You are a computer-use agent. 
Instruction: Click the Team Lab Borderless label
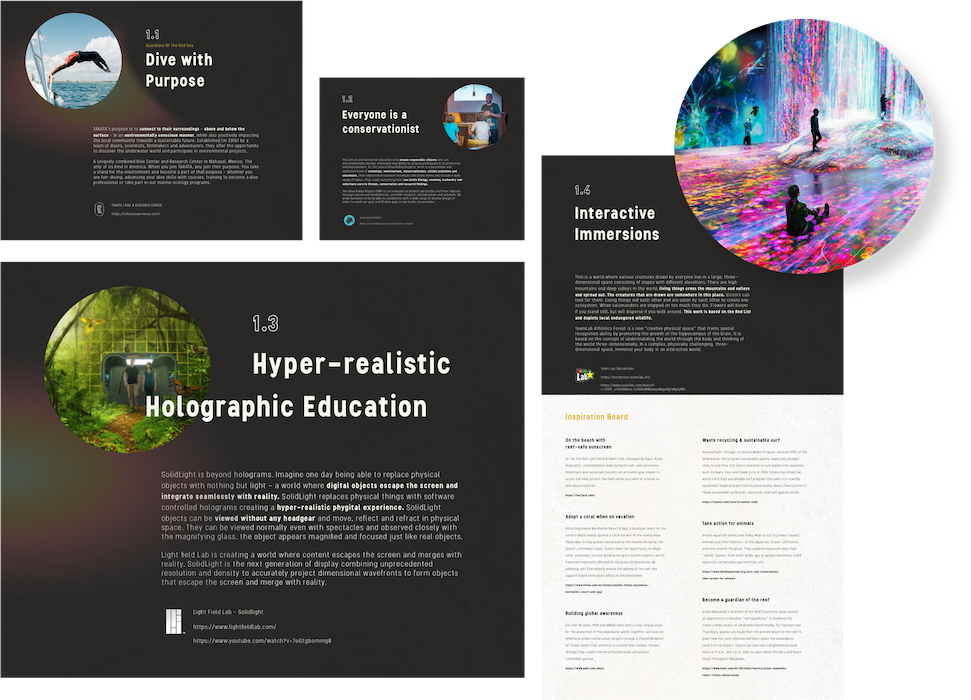[617, 369]
